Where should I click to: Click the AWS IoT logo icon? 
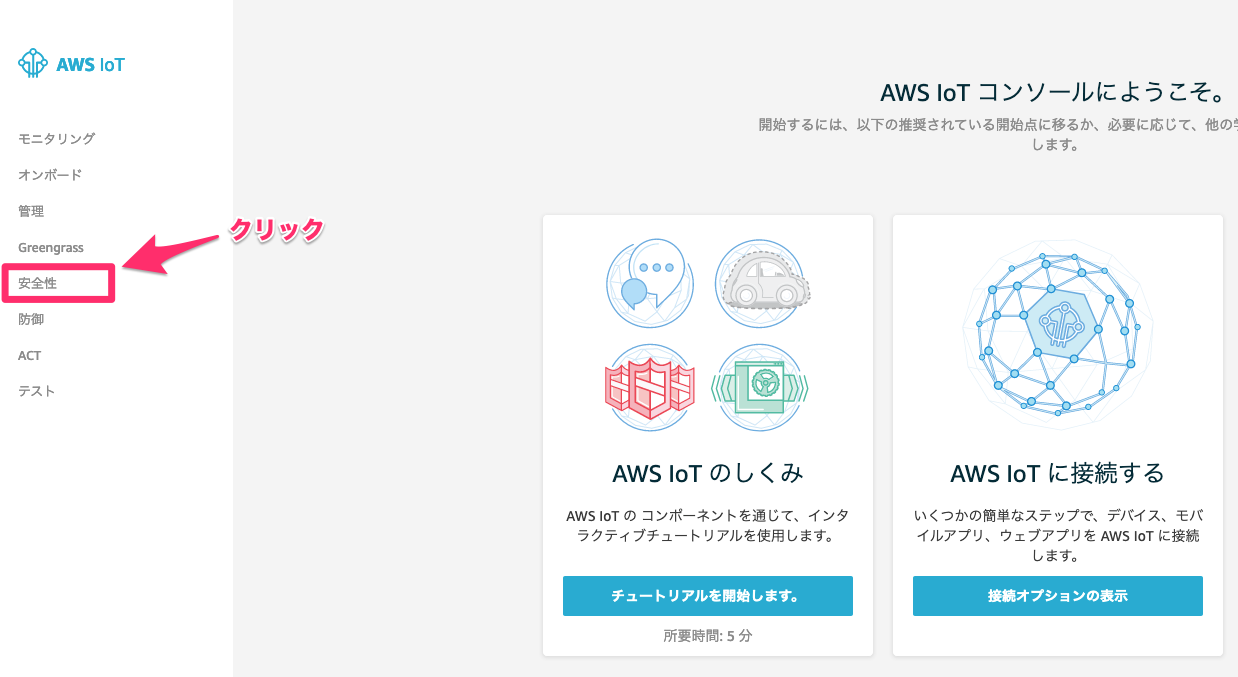pos(33,64)
